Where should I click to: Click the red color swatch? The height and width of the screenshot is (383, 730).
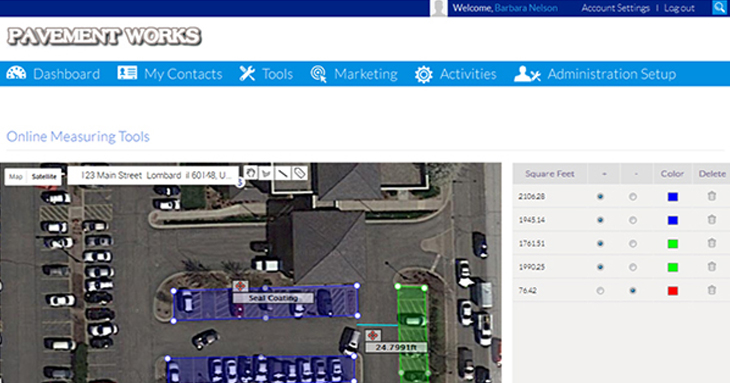(x=672, y=291)
